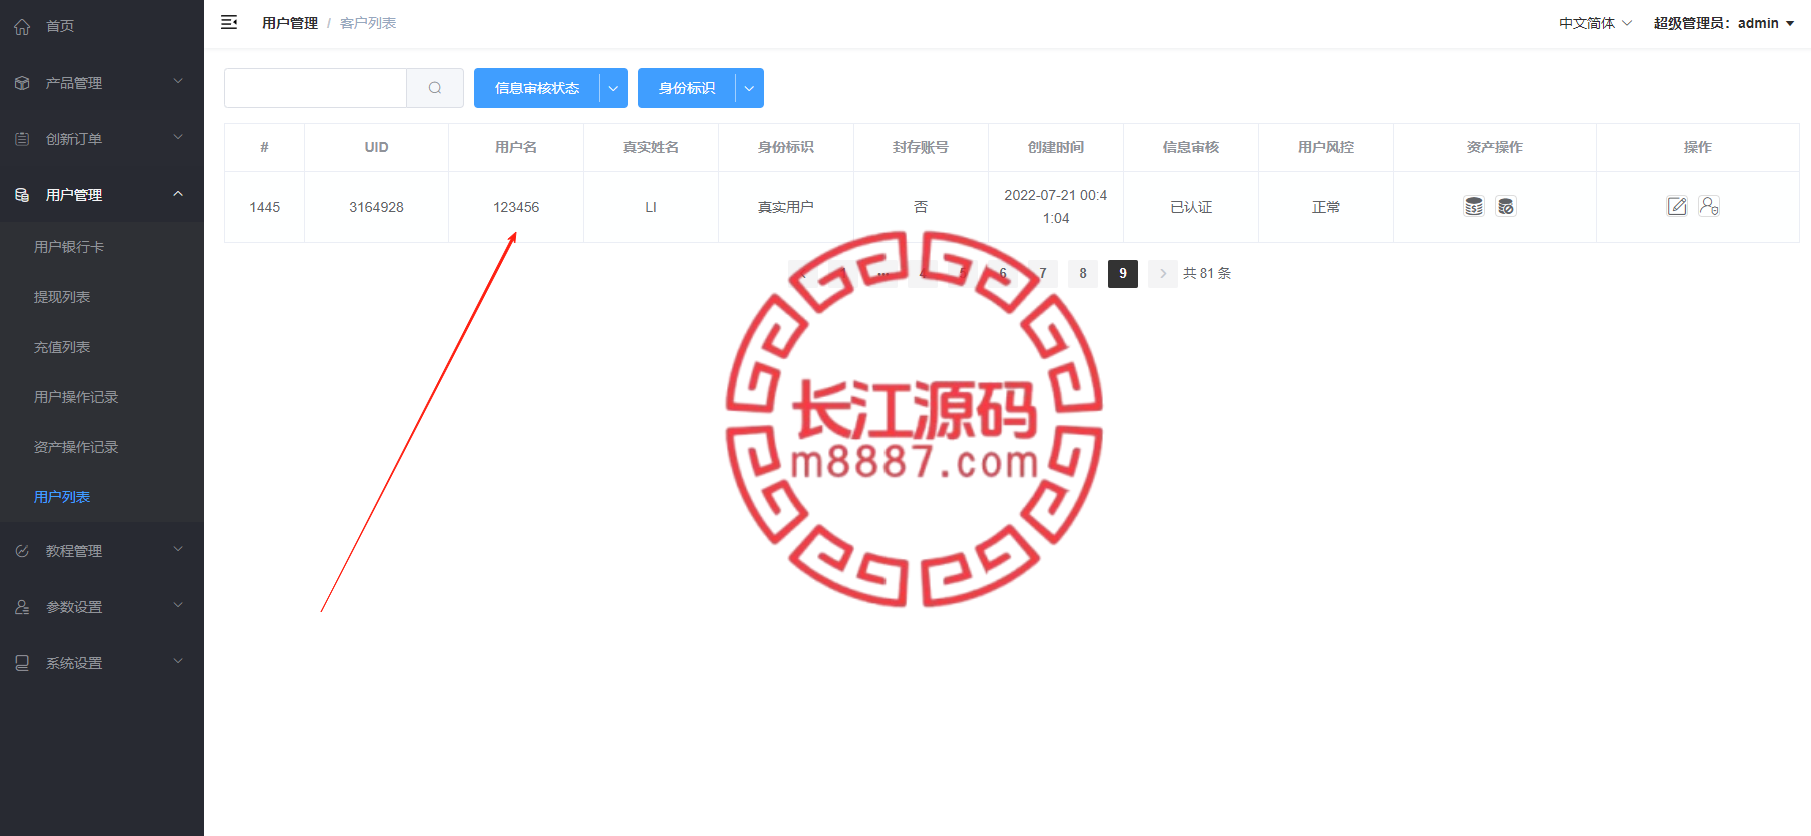Click the product management cube icon
The image size is (1811, 836).
tap(22, 83)
